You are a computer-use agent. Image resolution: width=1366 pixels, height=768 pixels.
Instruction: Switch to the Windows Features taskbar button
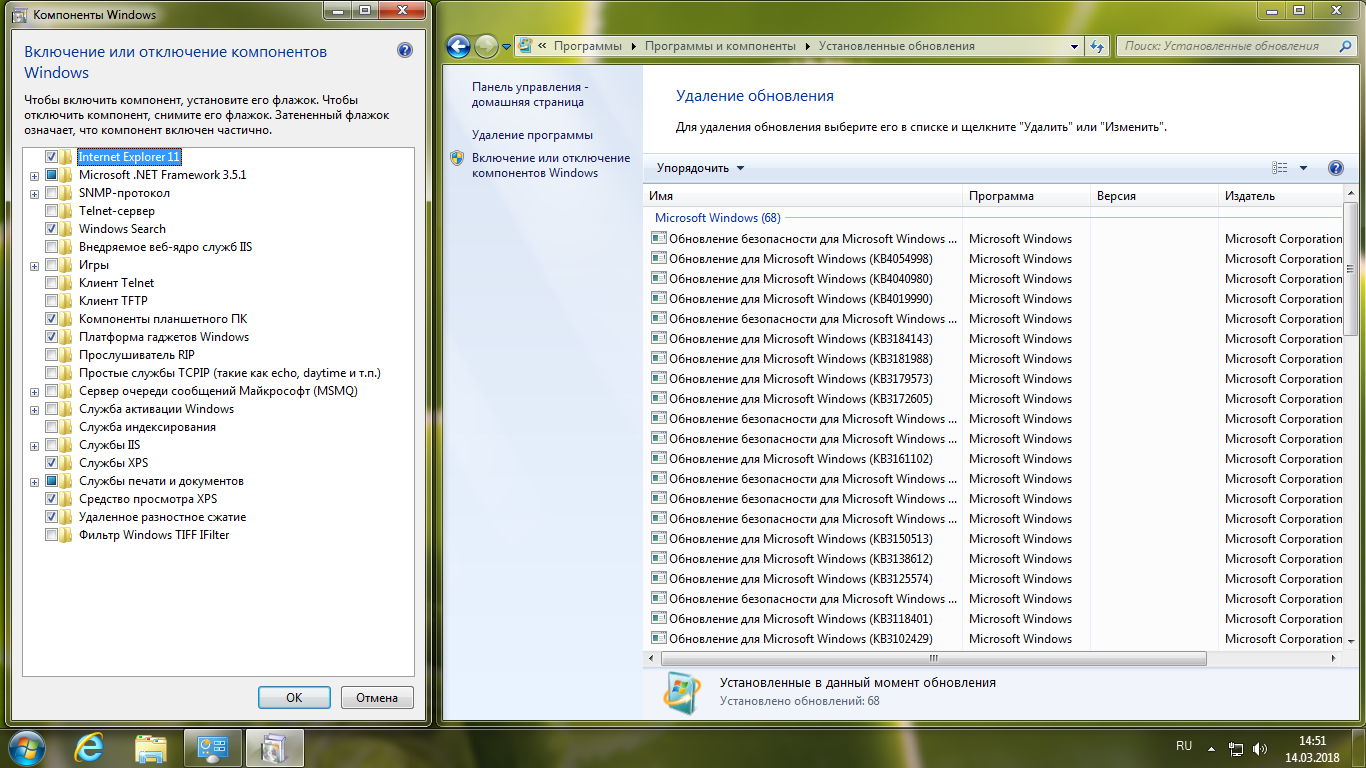tap(274, 747)
